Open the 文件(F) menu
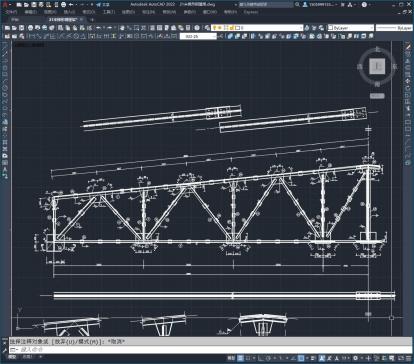Image resolution: width=414 pixels, height=364 pixels. (x=11, y=12)
